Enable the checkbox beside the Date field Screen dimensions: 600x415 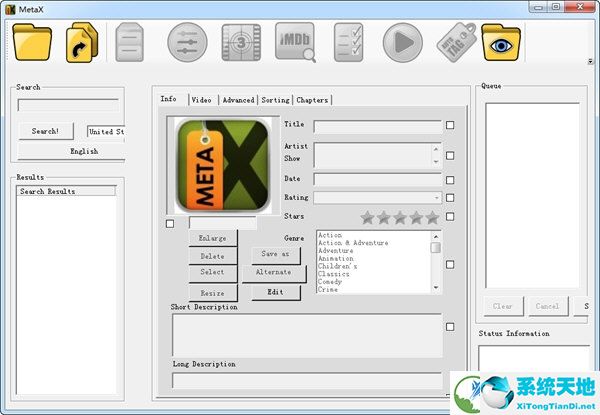tap(450, 179)
